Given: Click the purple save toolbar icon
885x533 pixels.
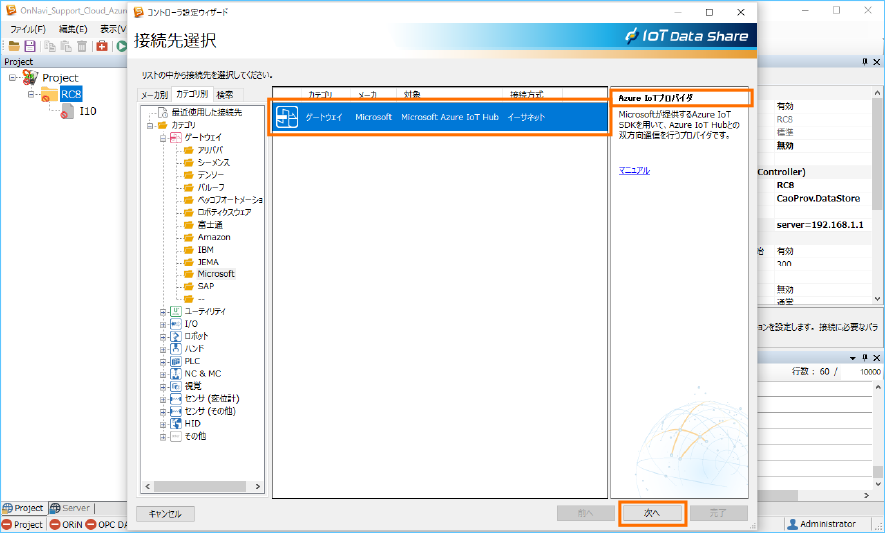Looking at the screenshot, I should click(x=30, y=46).
